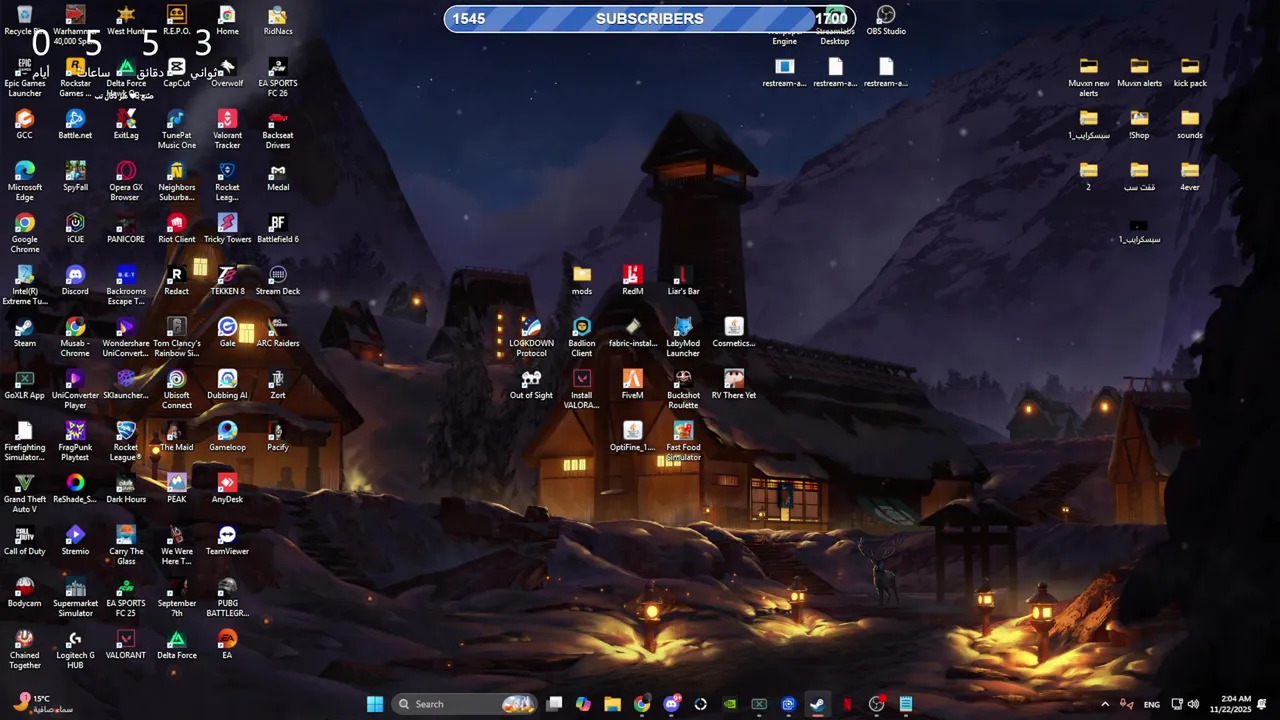
Task: Open the 15°C weather widget
Action: (43, 704)
